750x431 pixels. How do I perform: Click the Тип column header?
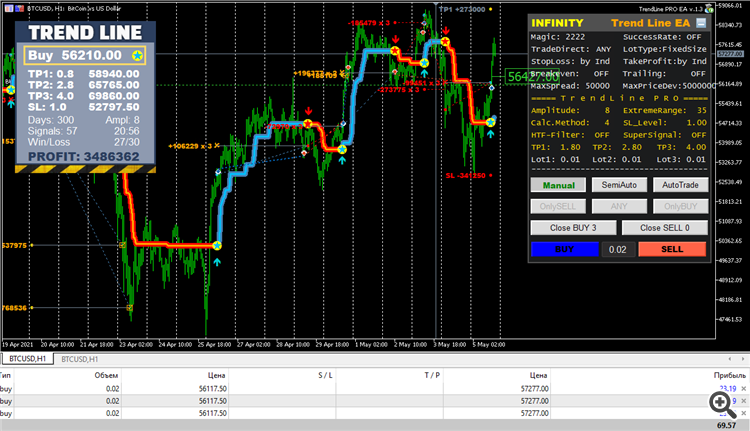coord(5,375)
